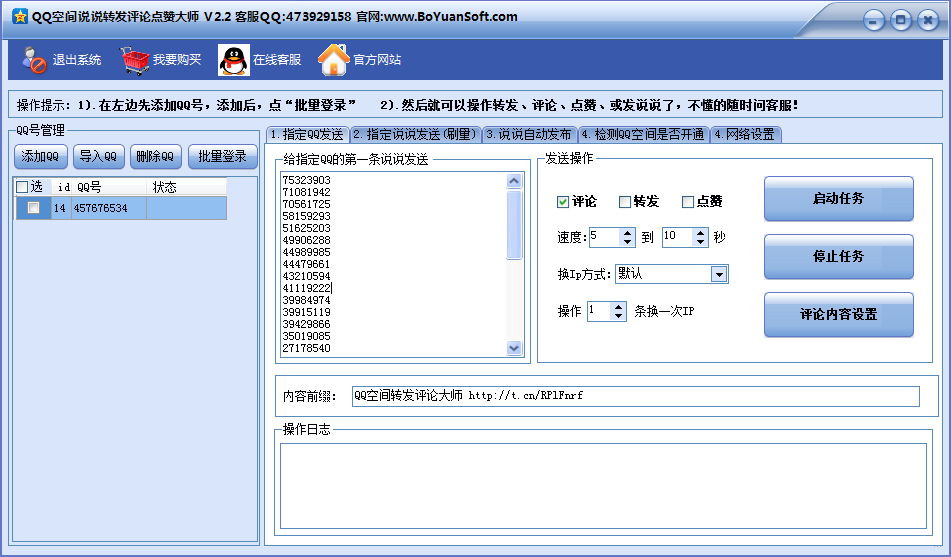951x557 pixels.
Task: Click the star app icon in title bar
Action: (x=19, y=17)
